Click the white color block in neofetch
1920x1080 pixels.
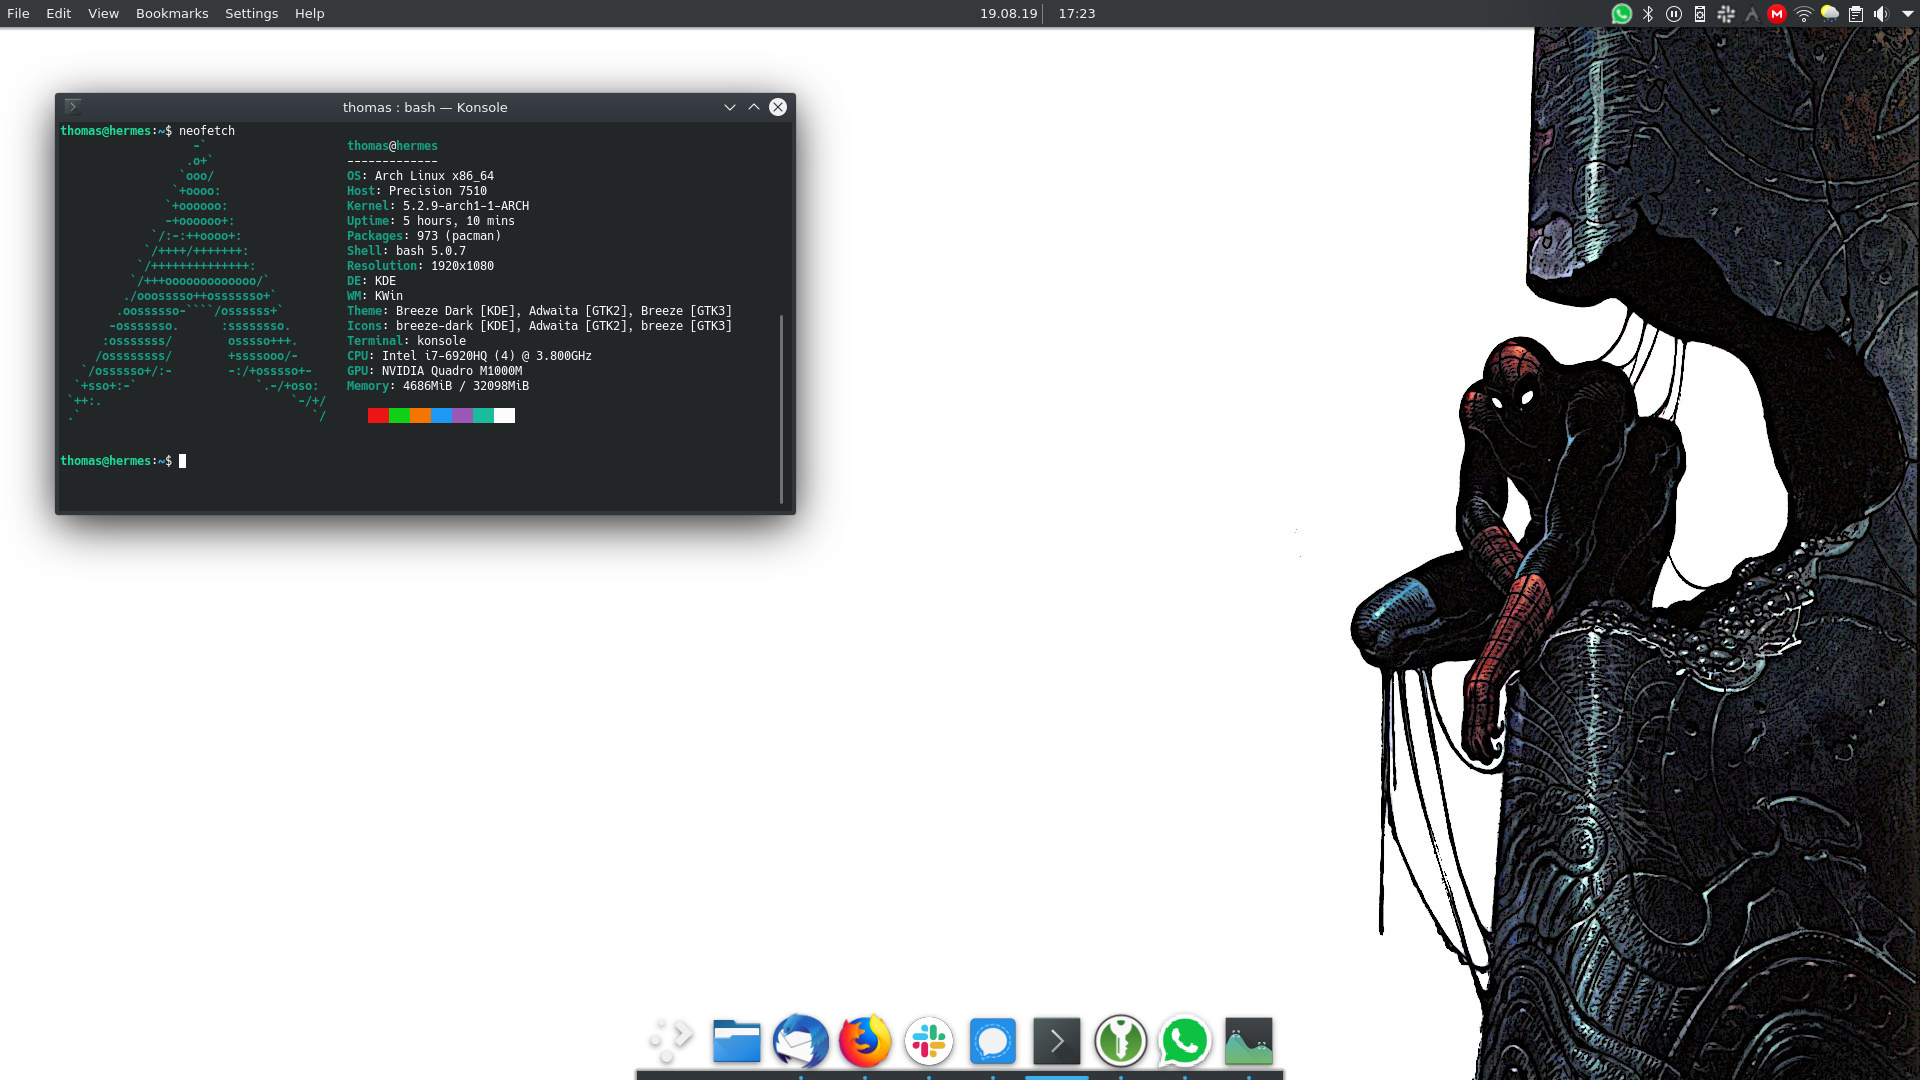(x=504, y=416)
